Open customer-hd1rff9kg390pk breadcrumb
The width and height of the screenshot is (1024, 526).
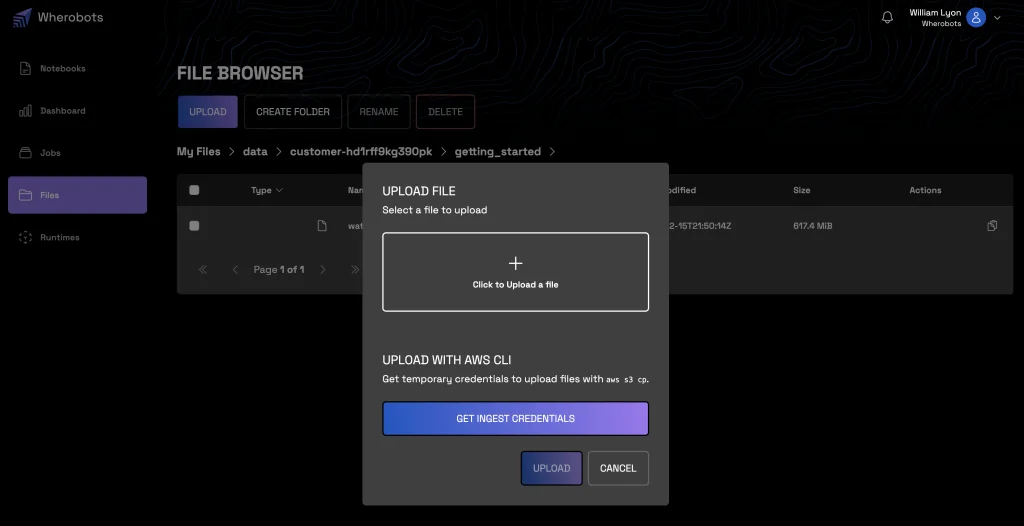pos(361,152)
